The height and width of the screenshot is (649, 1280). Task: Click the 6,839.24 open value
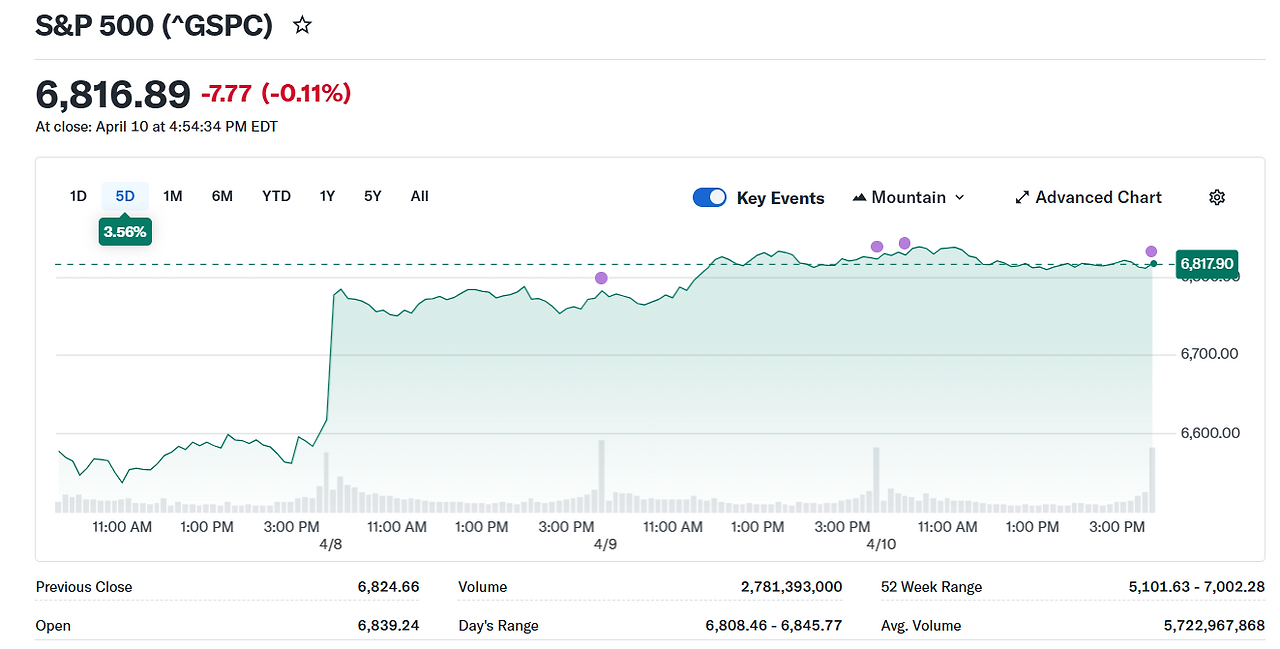[x=388, y=626]
